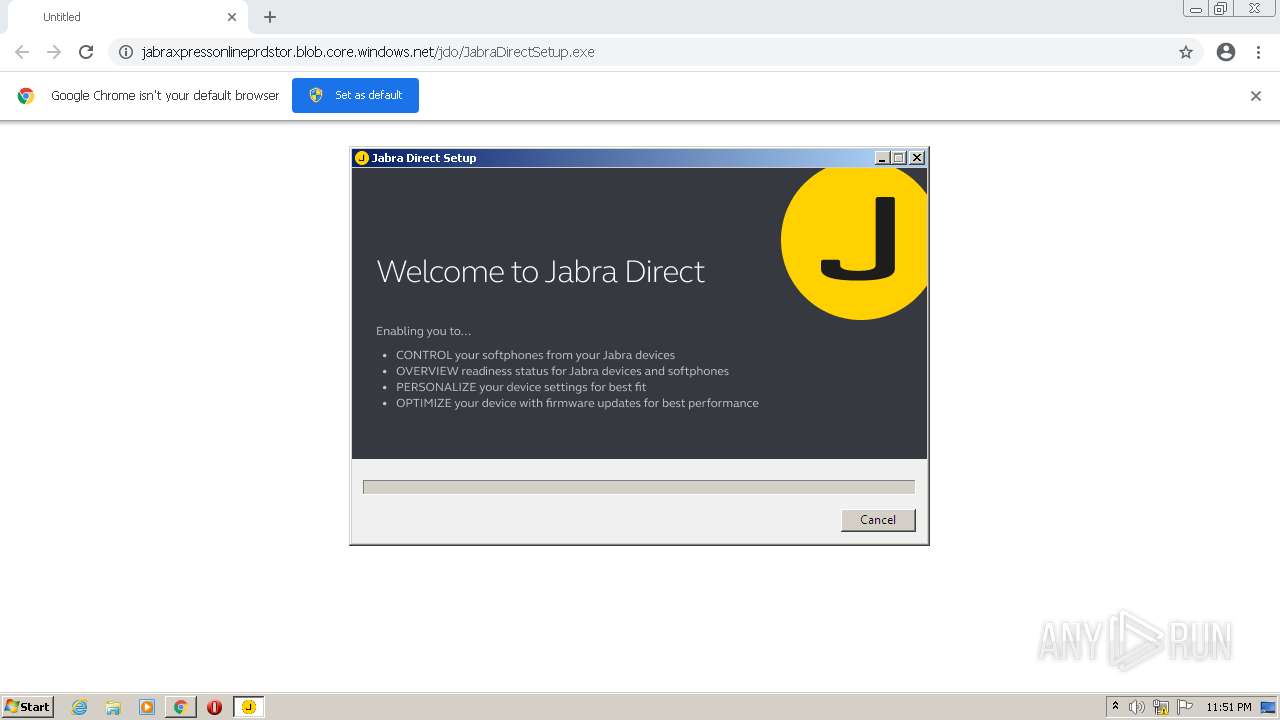
Task: Open the red Opera icon in the taskbar
Action: (214, 707)
